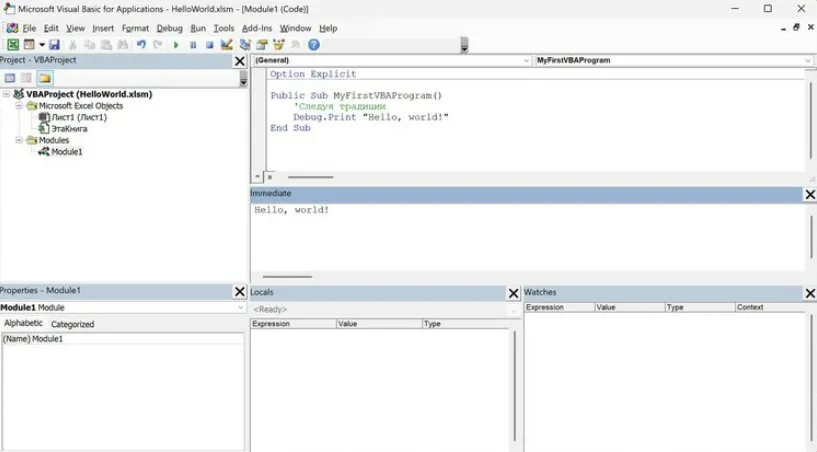Open the Debug menu
This screenshot has width=817, height=452.
(x=169, y=28)
